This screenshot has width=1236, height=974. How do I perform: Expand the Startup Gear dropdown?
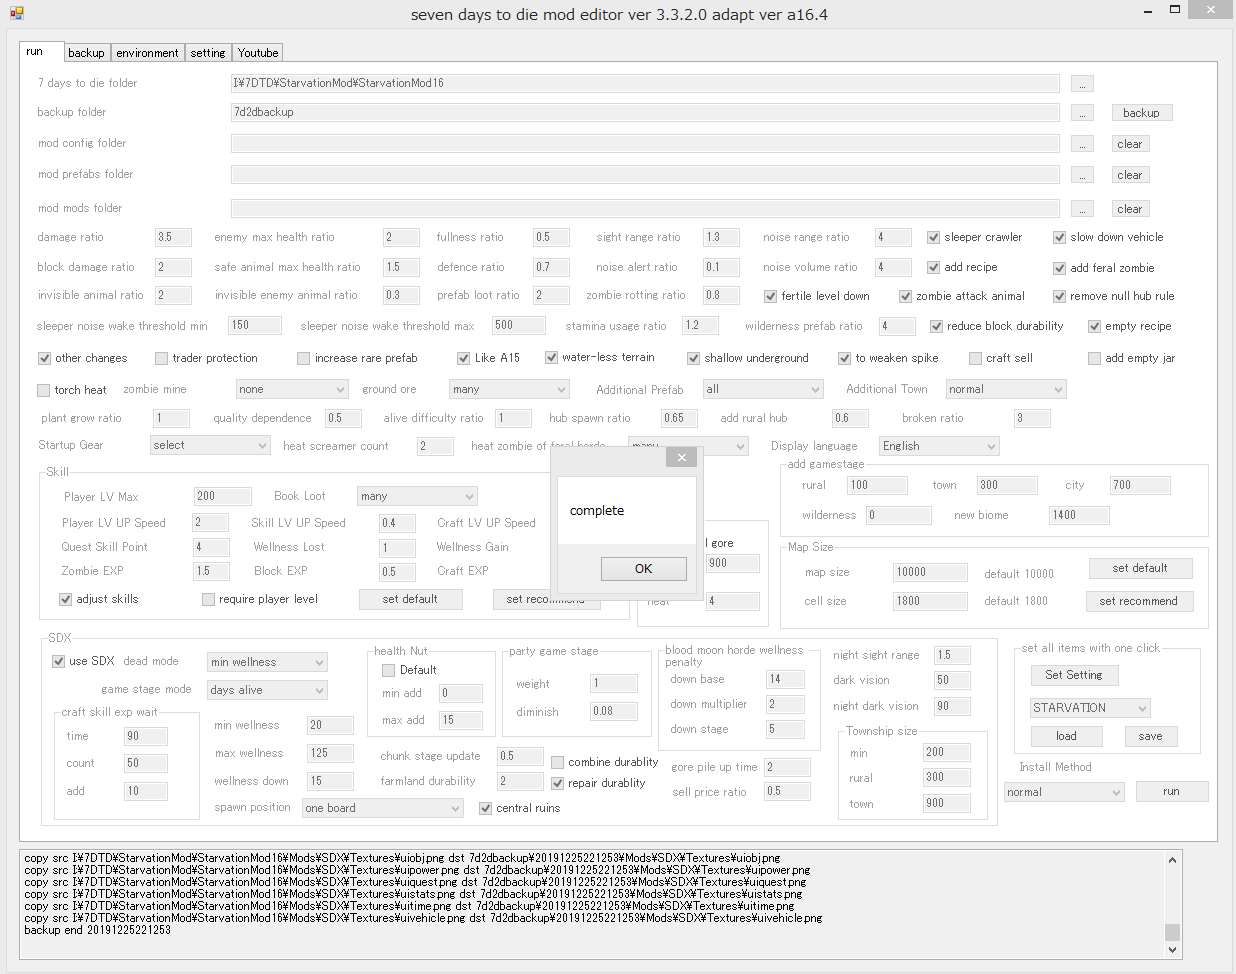point(210,445)
